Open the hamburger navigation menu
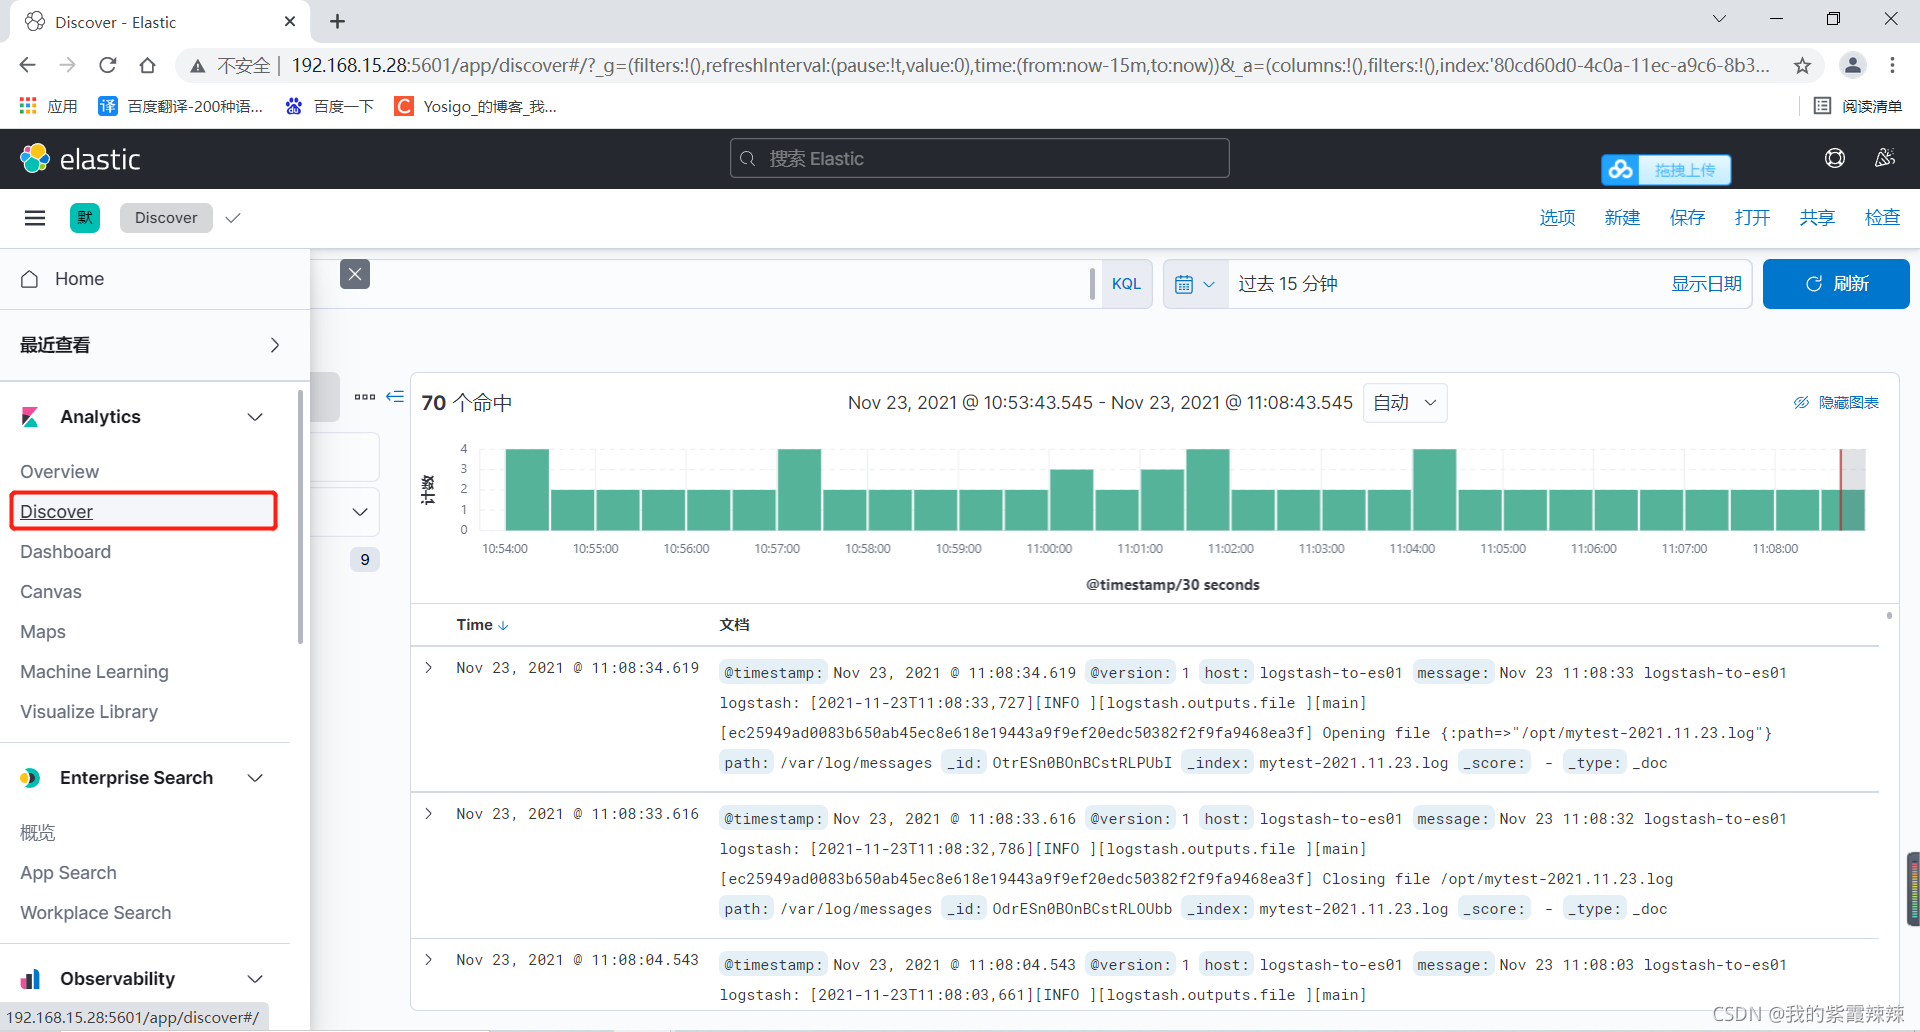The image size is (1920, 1032). click(35, 218)
